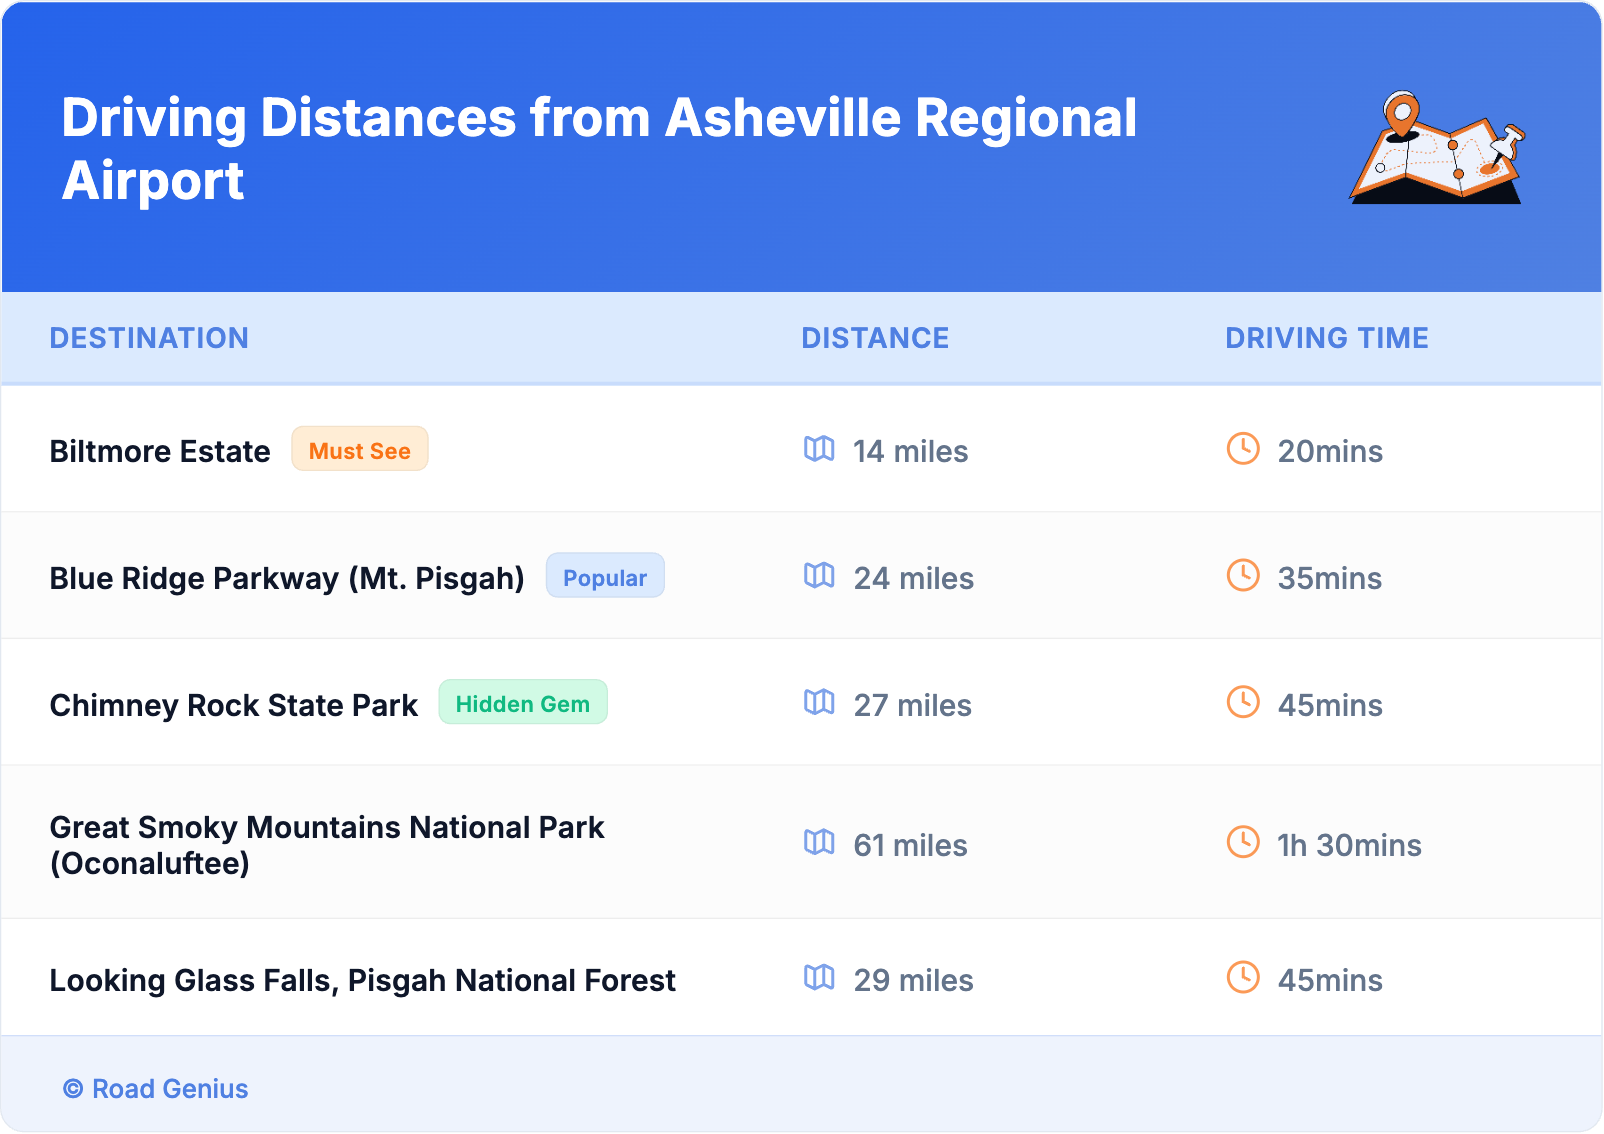
Task: Click the clock icon beside 1h 30mins
Action: pyautogui.click(x=1243, y=843)
